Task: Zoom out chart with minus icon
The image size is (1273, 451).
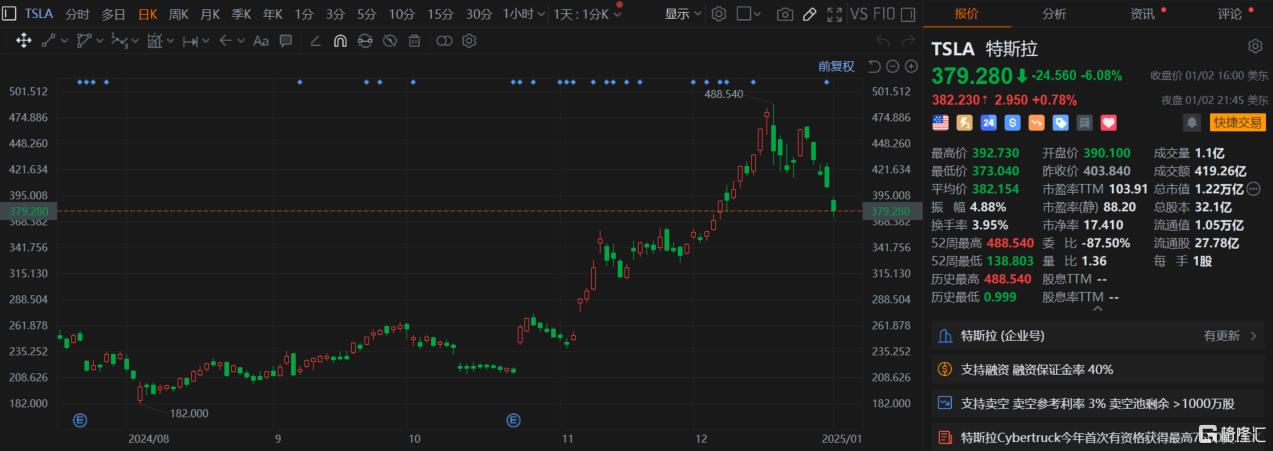Action: [x=892, y=66]
